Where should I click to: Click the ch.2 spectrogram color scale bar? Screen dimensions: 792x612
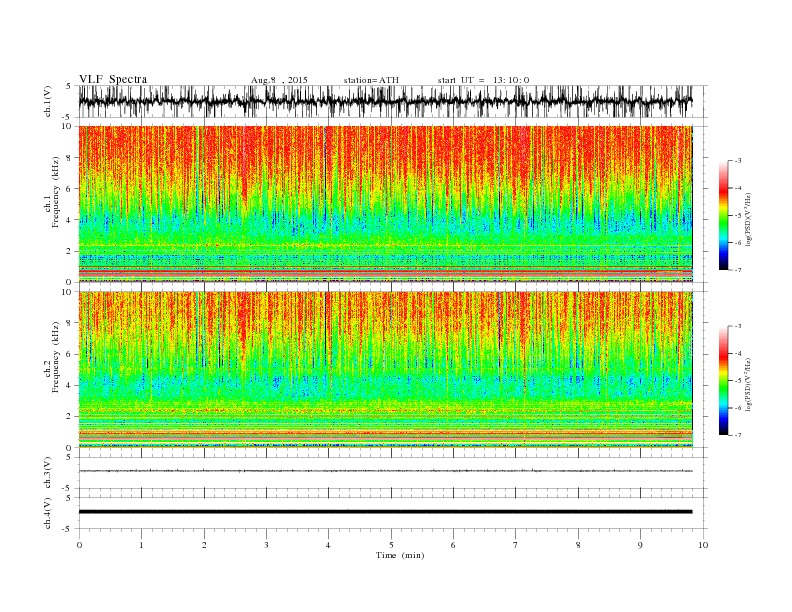pos(723,381)
